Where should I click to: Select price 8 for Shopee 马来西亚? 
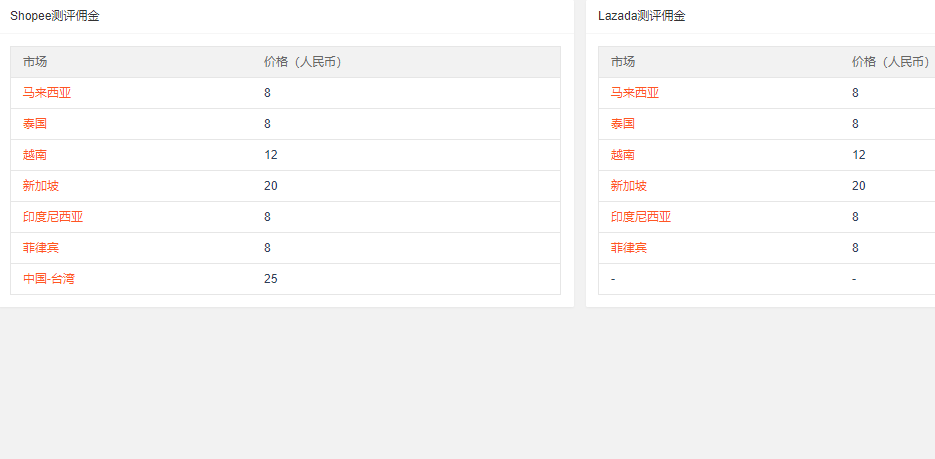268,93
